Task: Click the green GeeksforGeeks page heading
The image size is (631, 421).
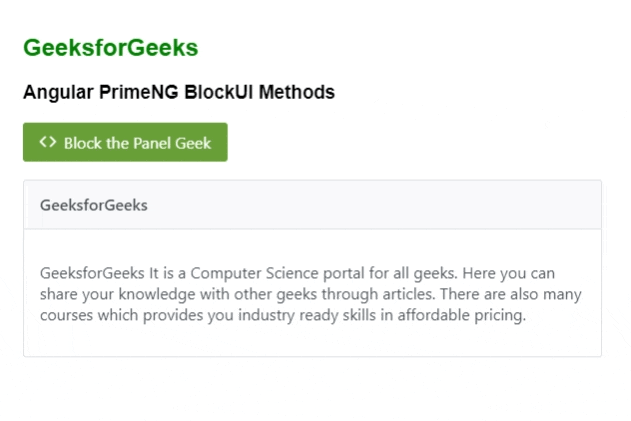Action: tap(110, 48)
